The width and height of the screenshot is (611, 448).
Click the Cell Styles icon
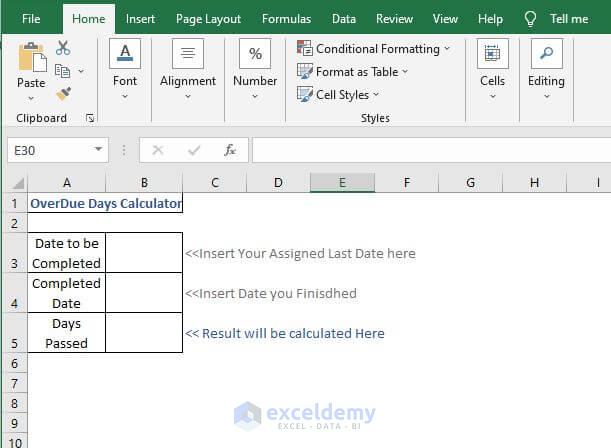pyautogui.click(x=304, y=94)
